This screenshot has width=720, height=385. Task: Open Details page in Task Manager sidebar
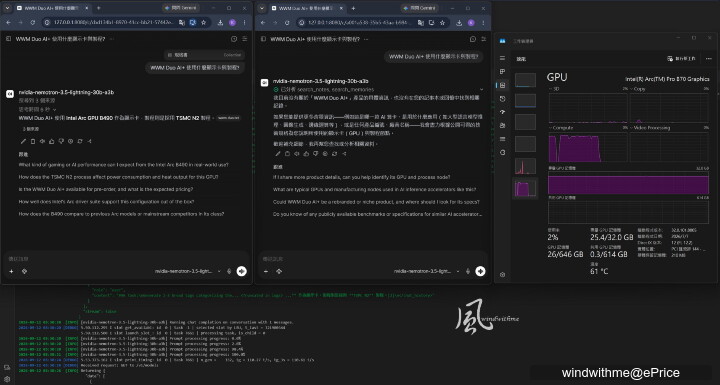click(502, 139)
